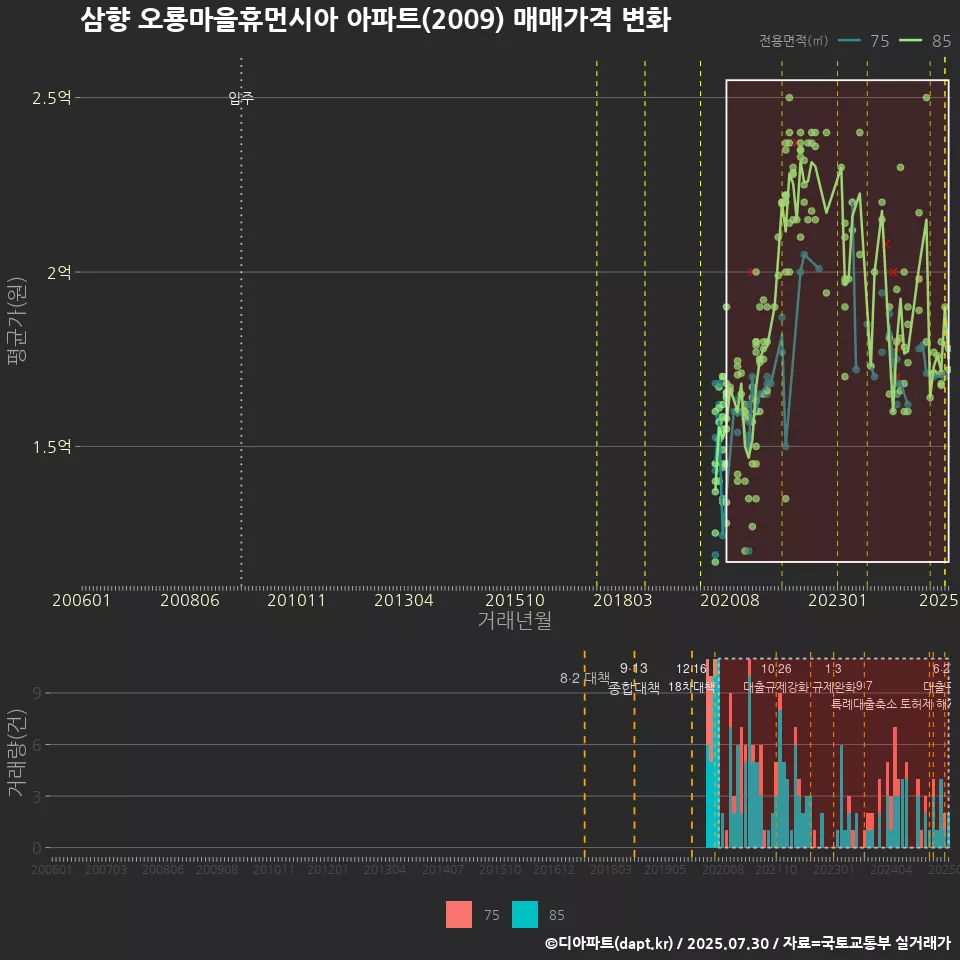
Task: Click the 12·16 18차대책 policy marker label
Action: click(691, 678)
